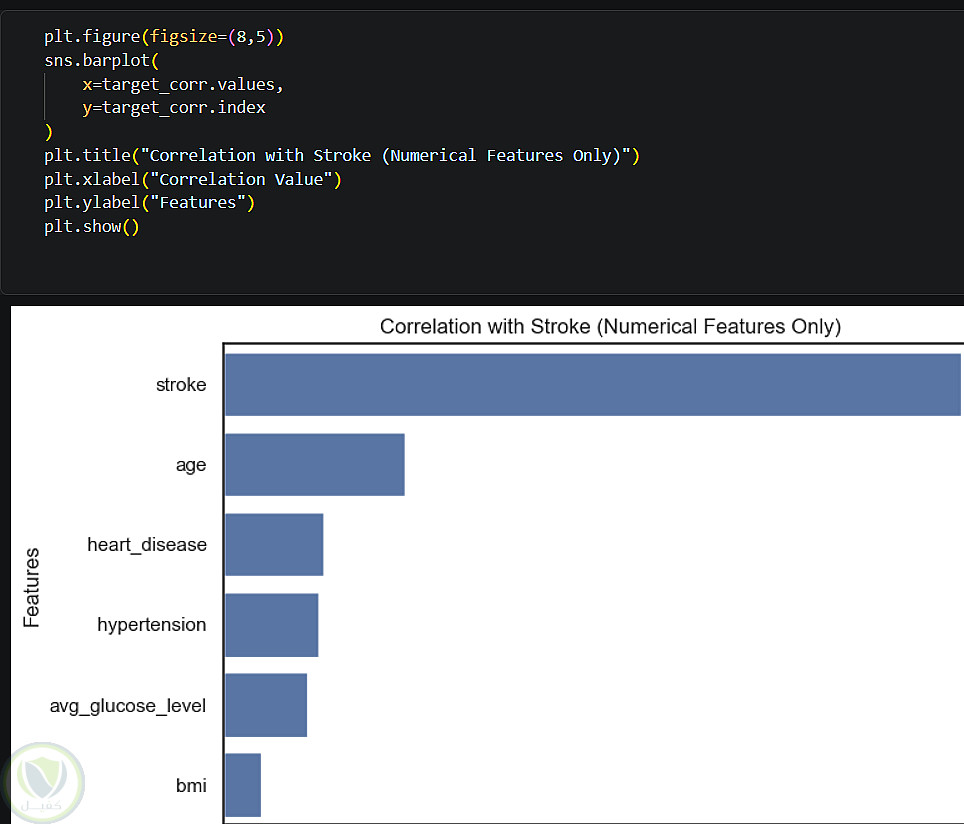This screenshot has height=824, width=964.
Task: Click the avg_glucose_level bar
Action: 266,705
